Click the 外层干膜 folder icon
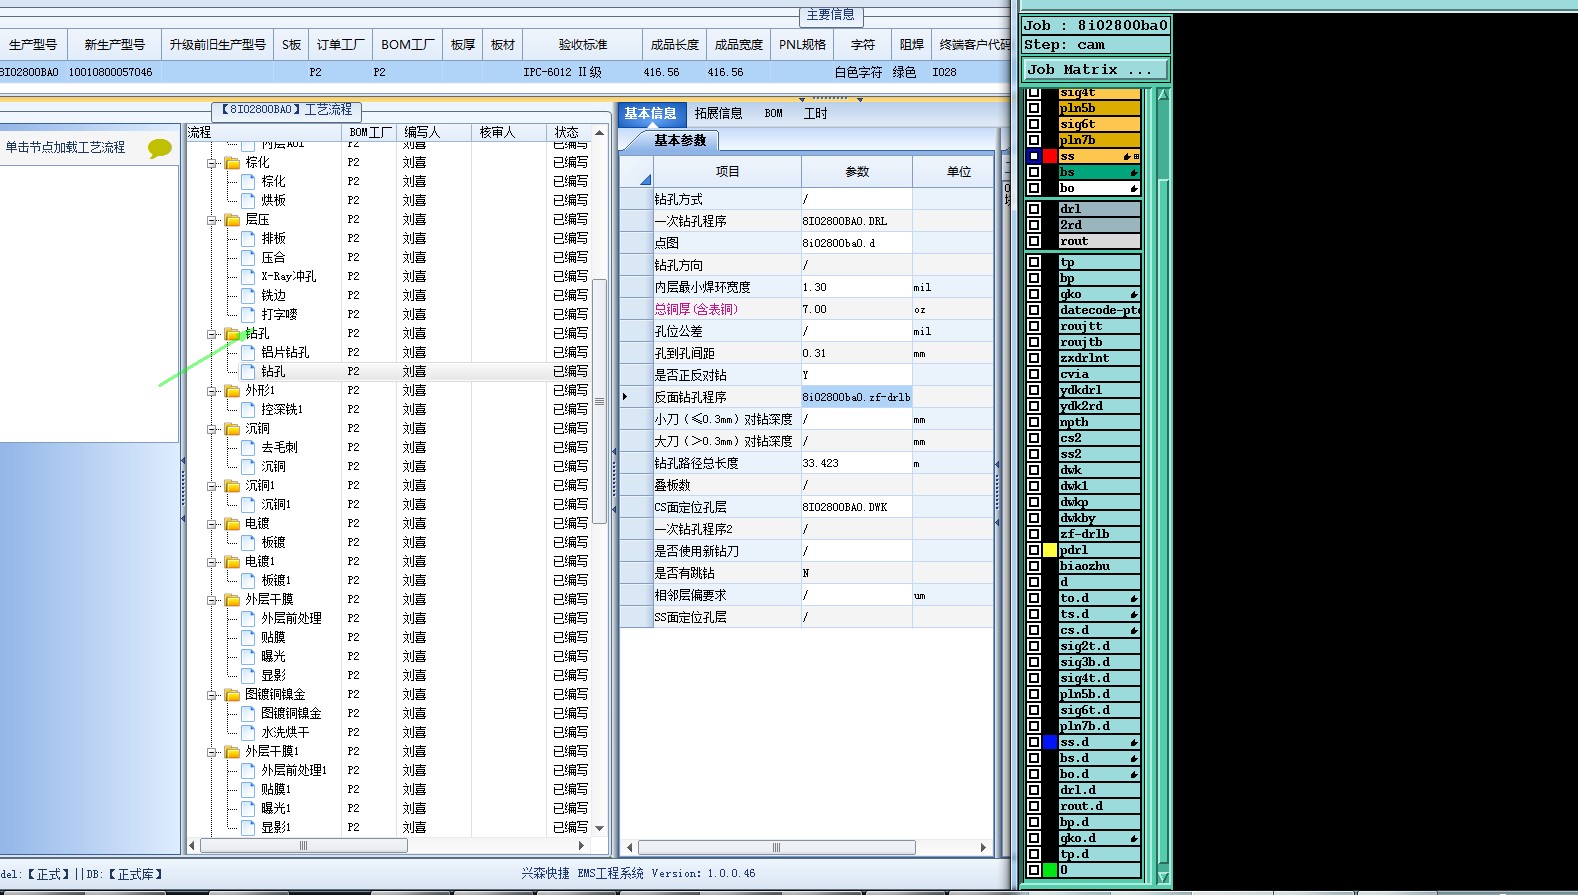 coord(232,599)
